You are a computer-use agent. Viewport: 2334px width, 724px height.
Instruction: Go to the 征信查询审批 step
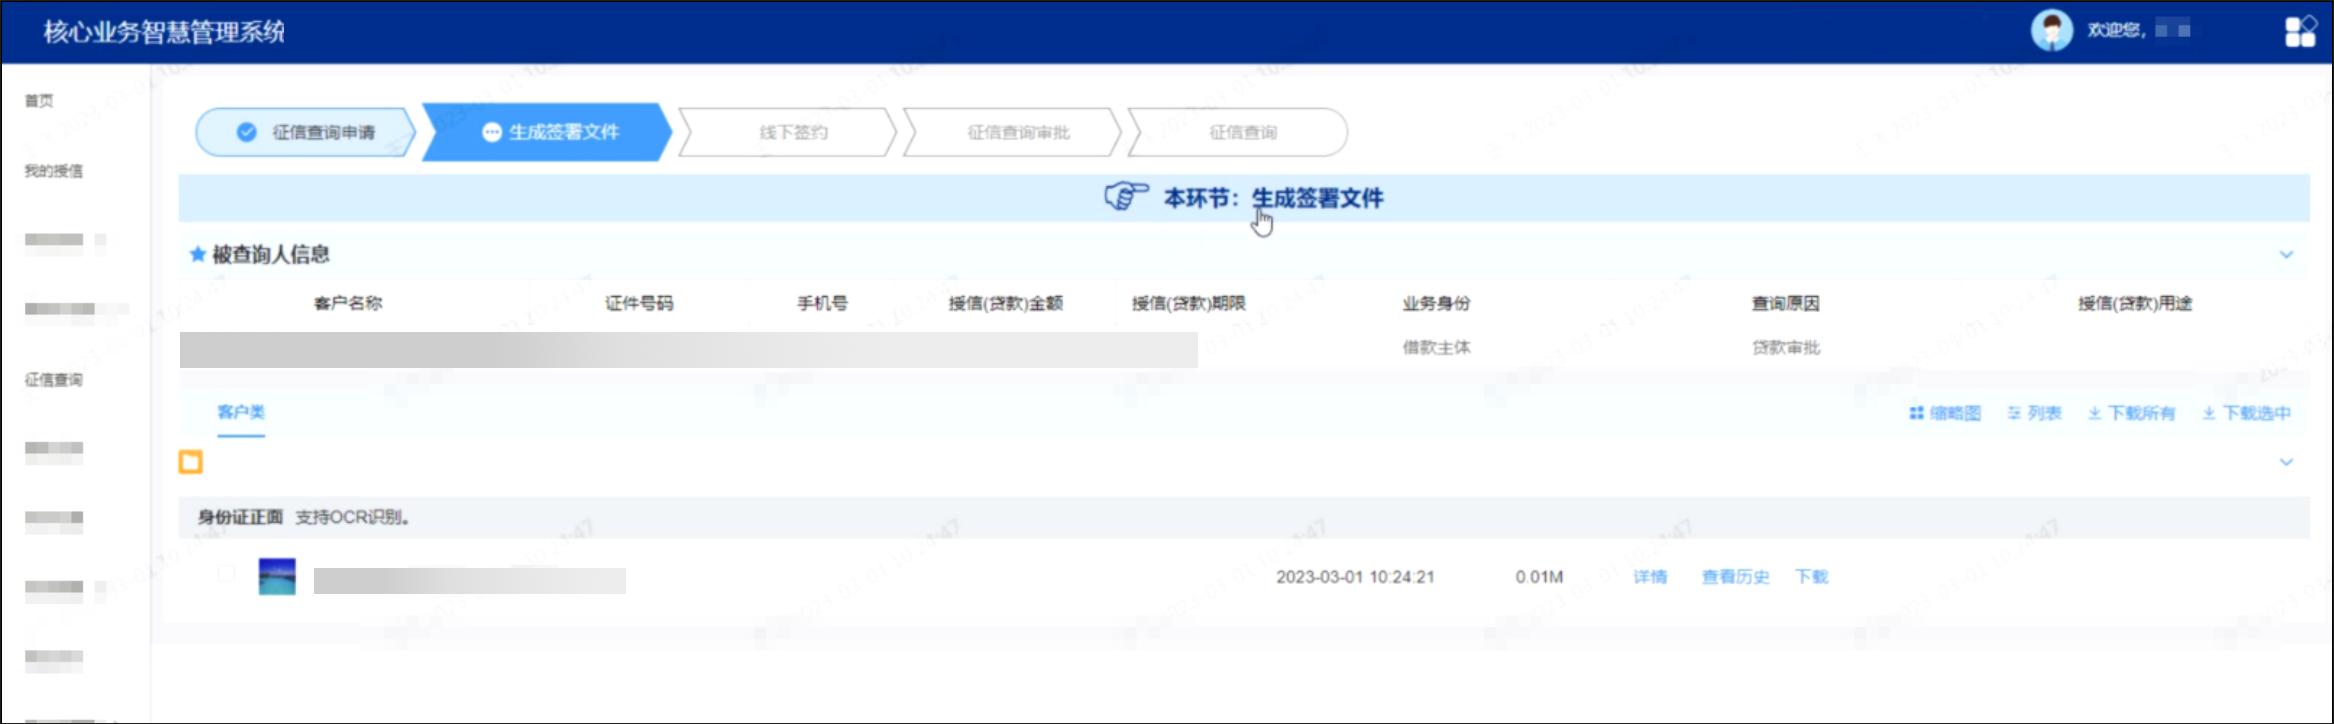coord(1012,132)
